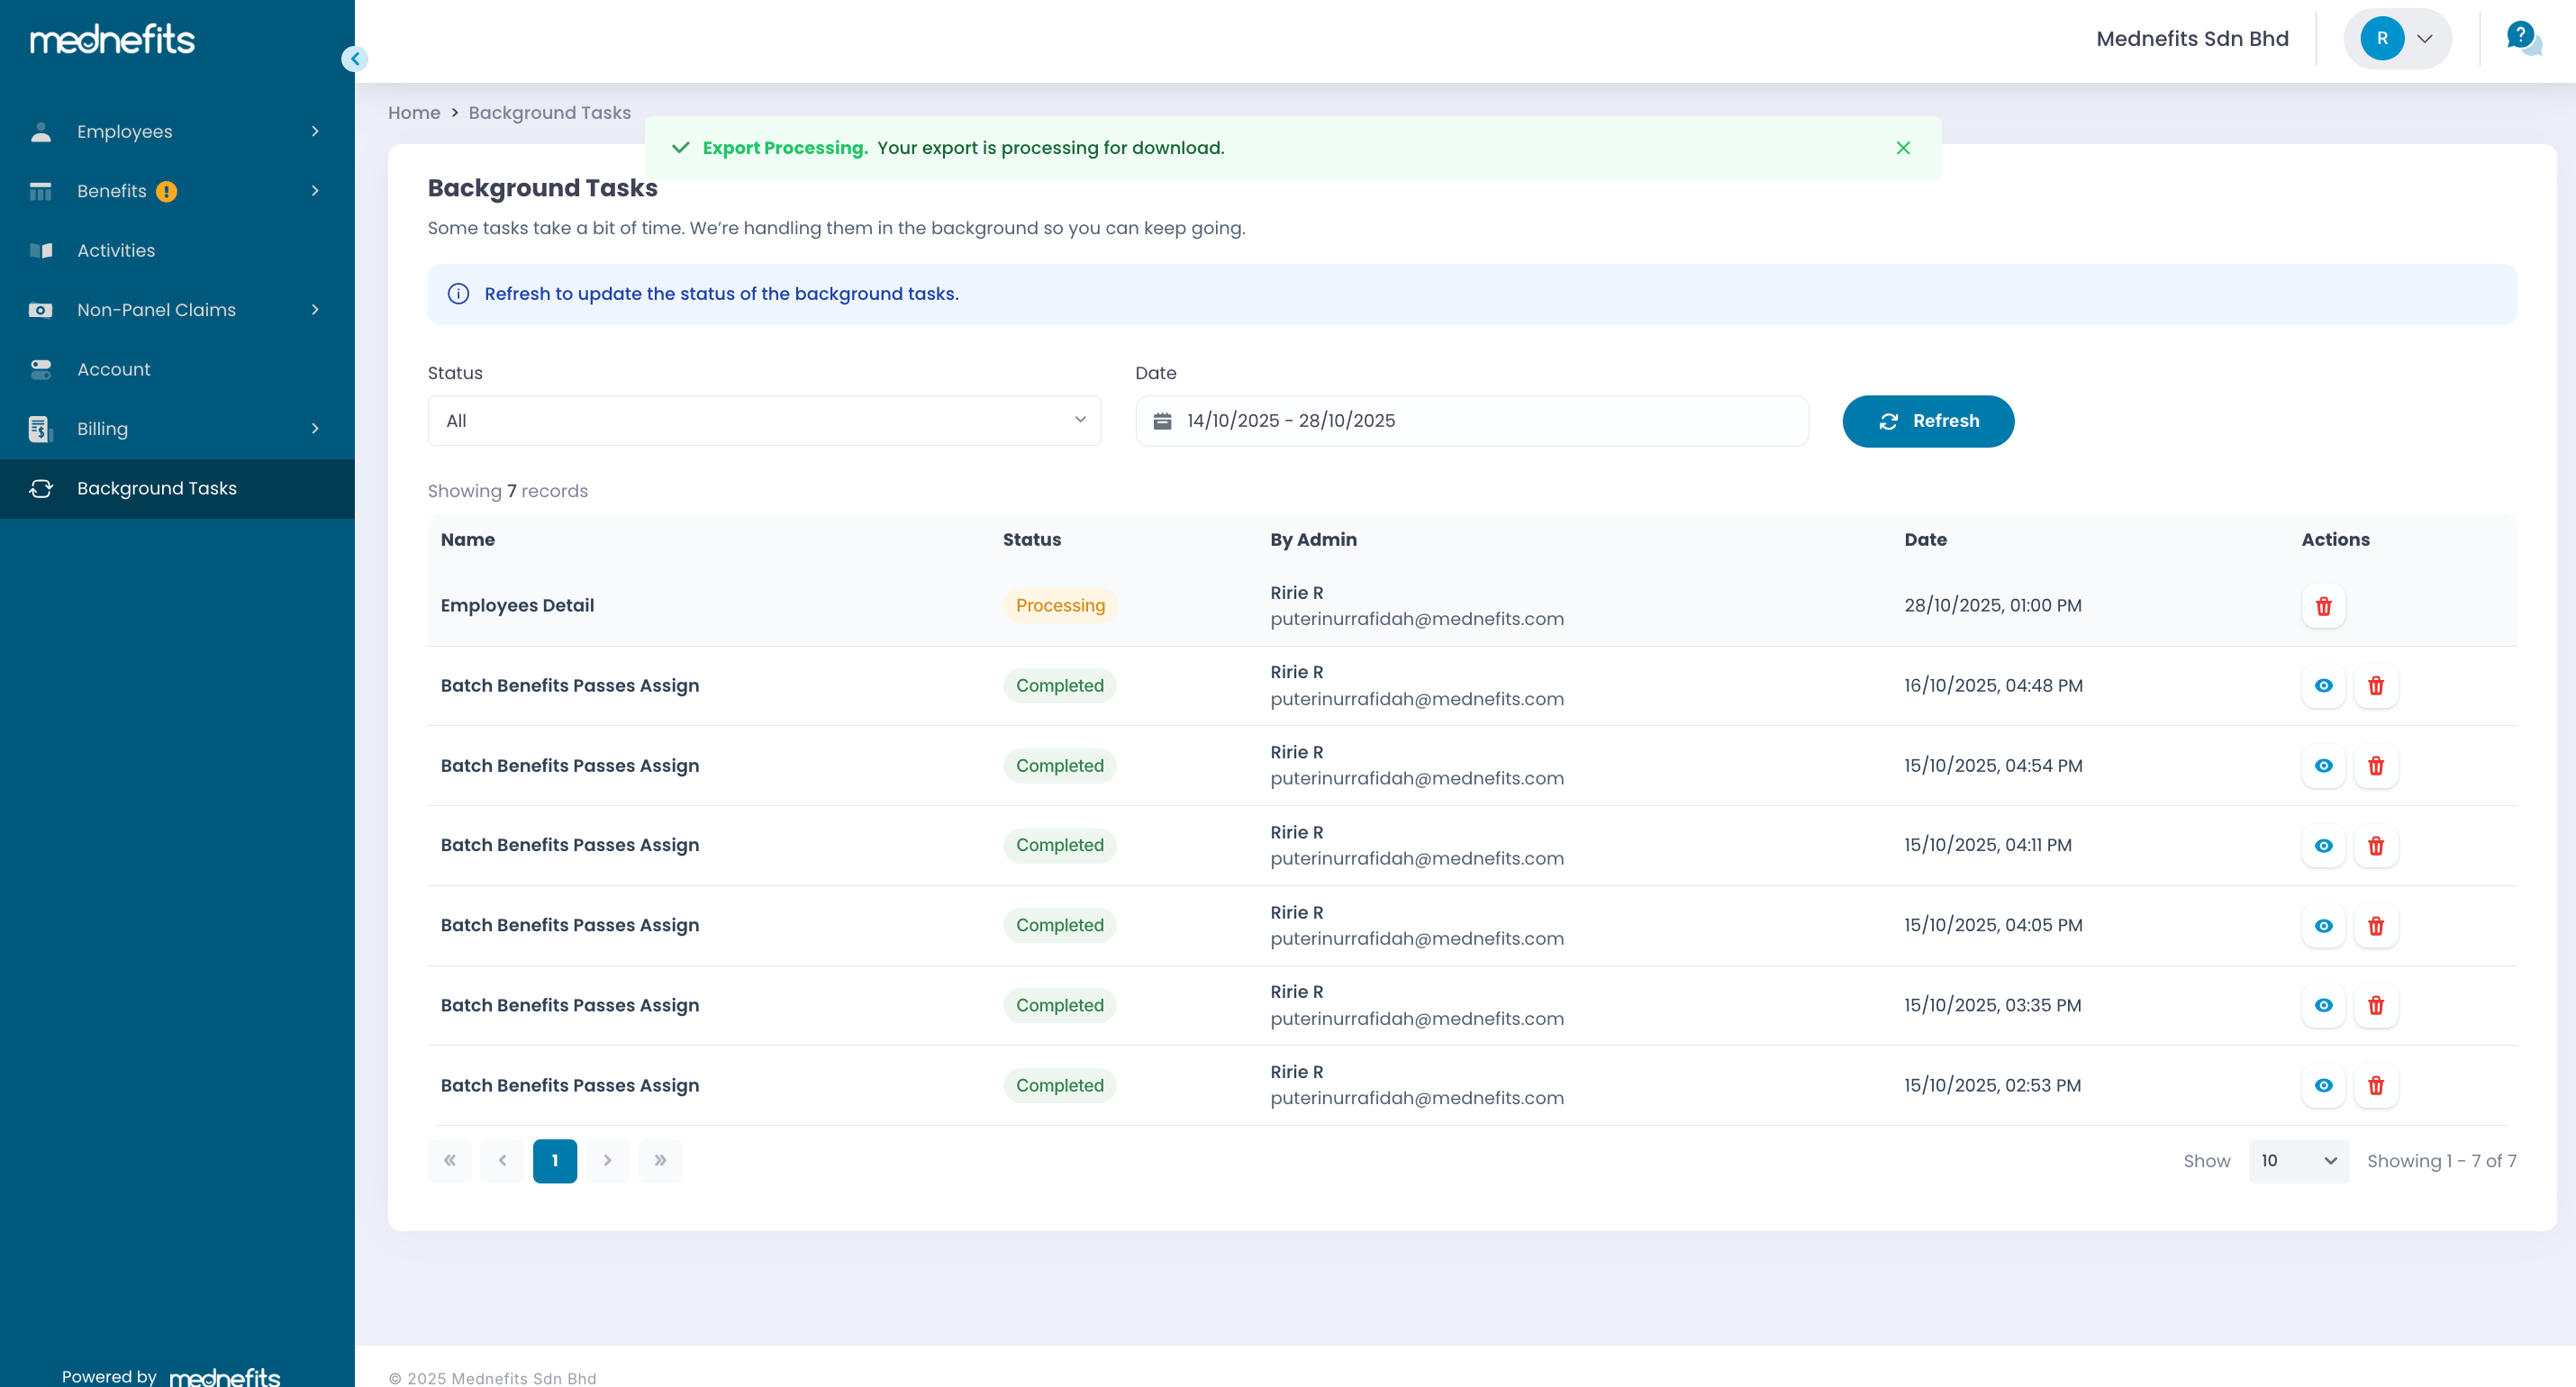Delete the 15/10/2025 04:54 PM task
Viewport: 2576px width, 1387px height.
tap(2375, 766)
